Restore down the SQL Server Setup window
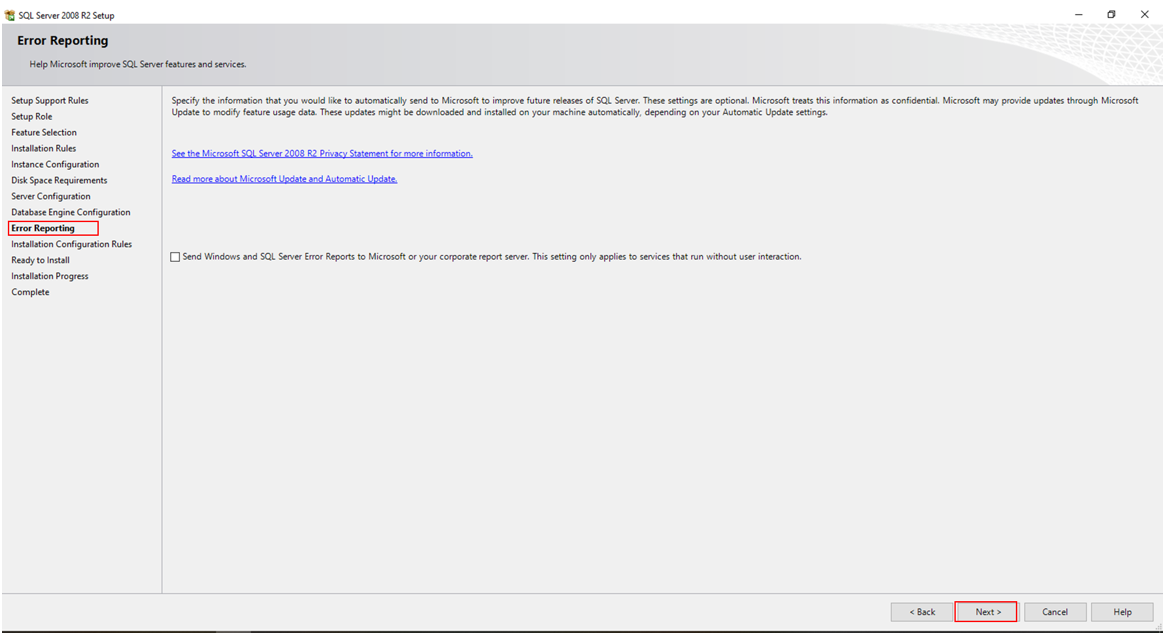Screen dimensions: 1168x633 [1111, 14]
